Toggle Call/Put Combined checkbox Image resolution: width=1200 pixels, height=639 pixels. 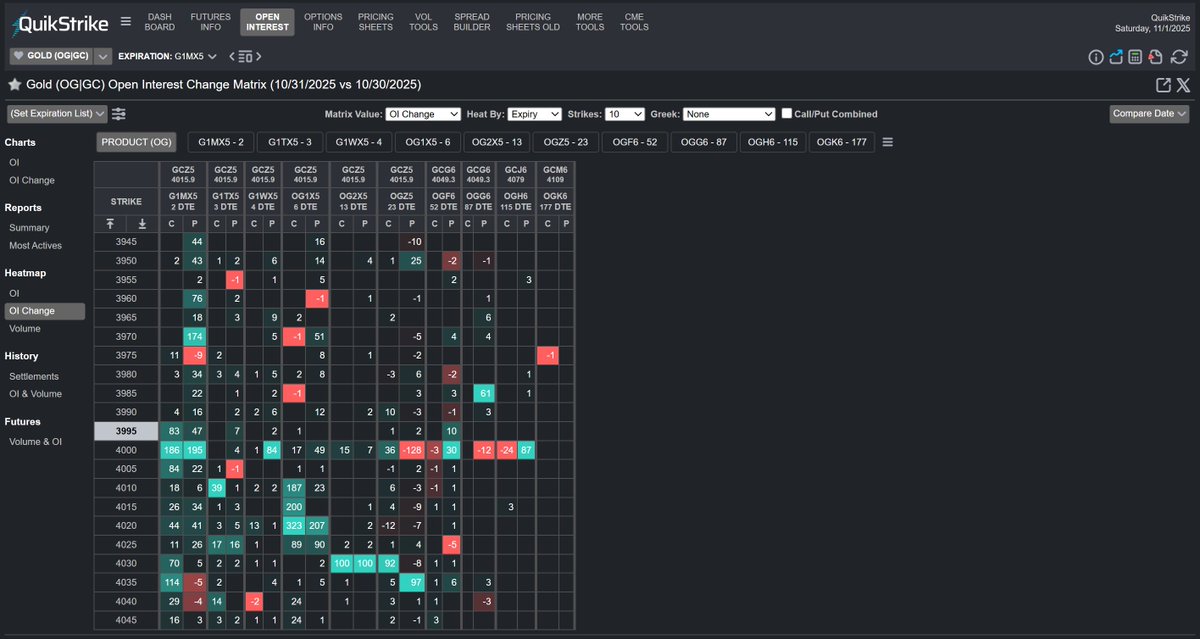click(x=787, y=114)
